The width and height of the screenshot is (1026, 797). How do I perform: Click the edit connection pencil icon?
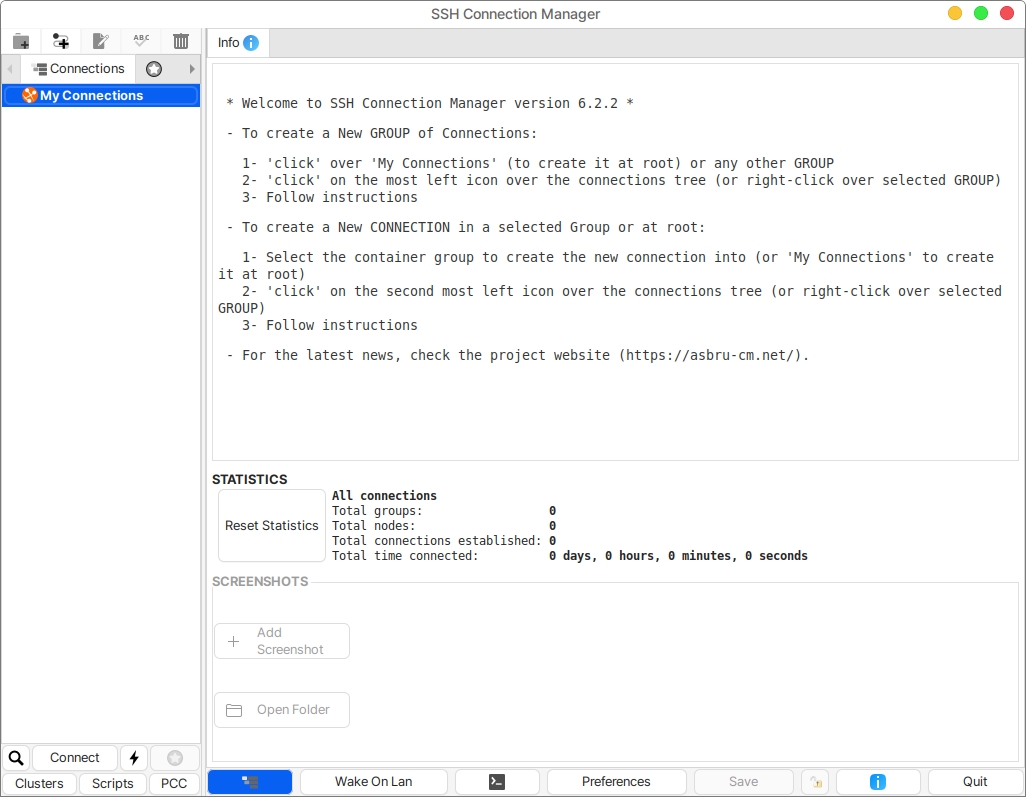[x=100, y=41]
